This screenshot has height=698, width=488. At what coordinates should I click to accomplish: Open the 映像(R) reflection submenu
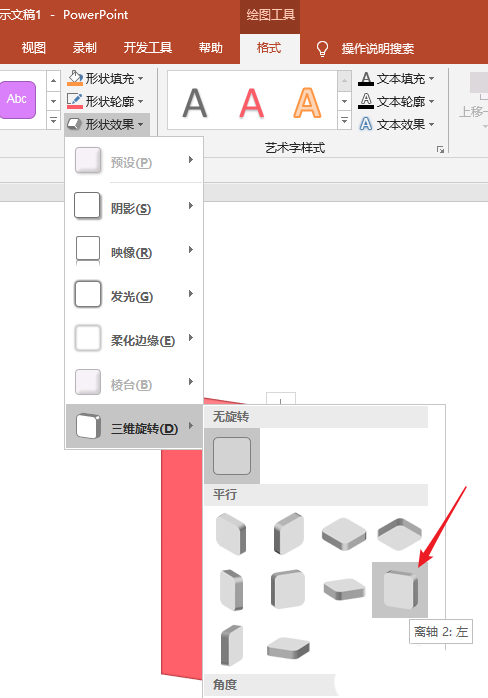(134, 250)
